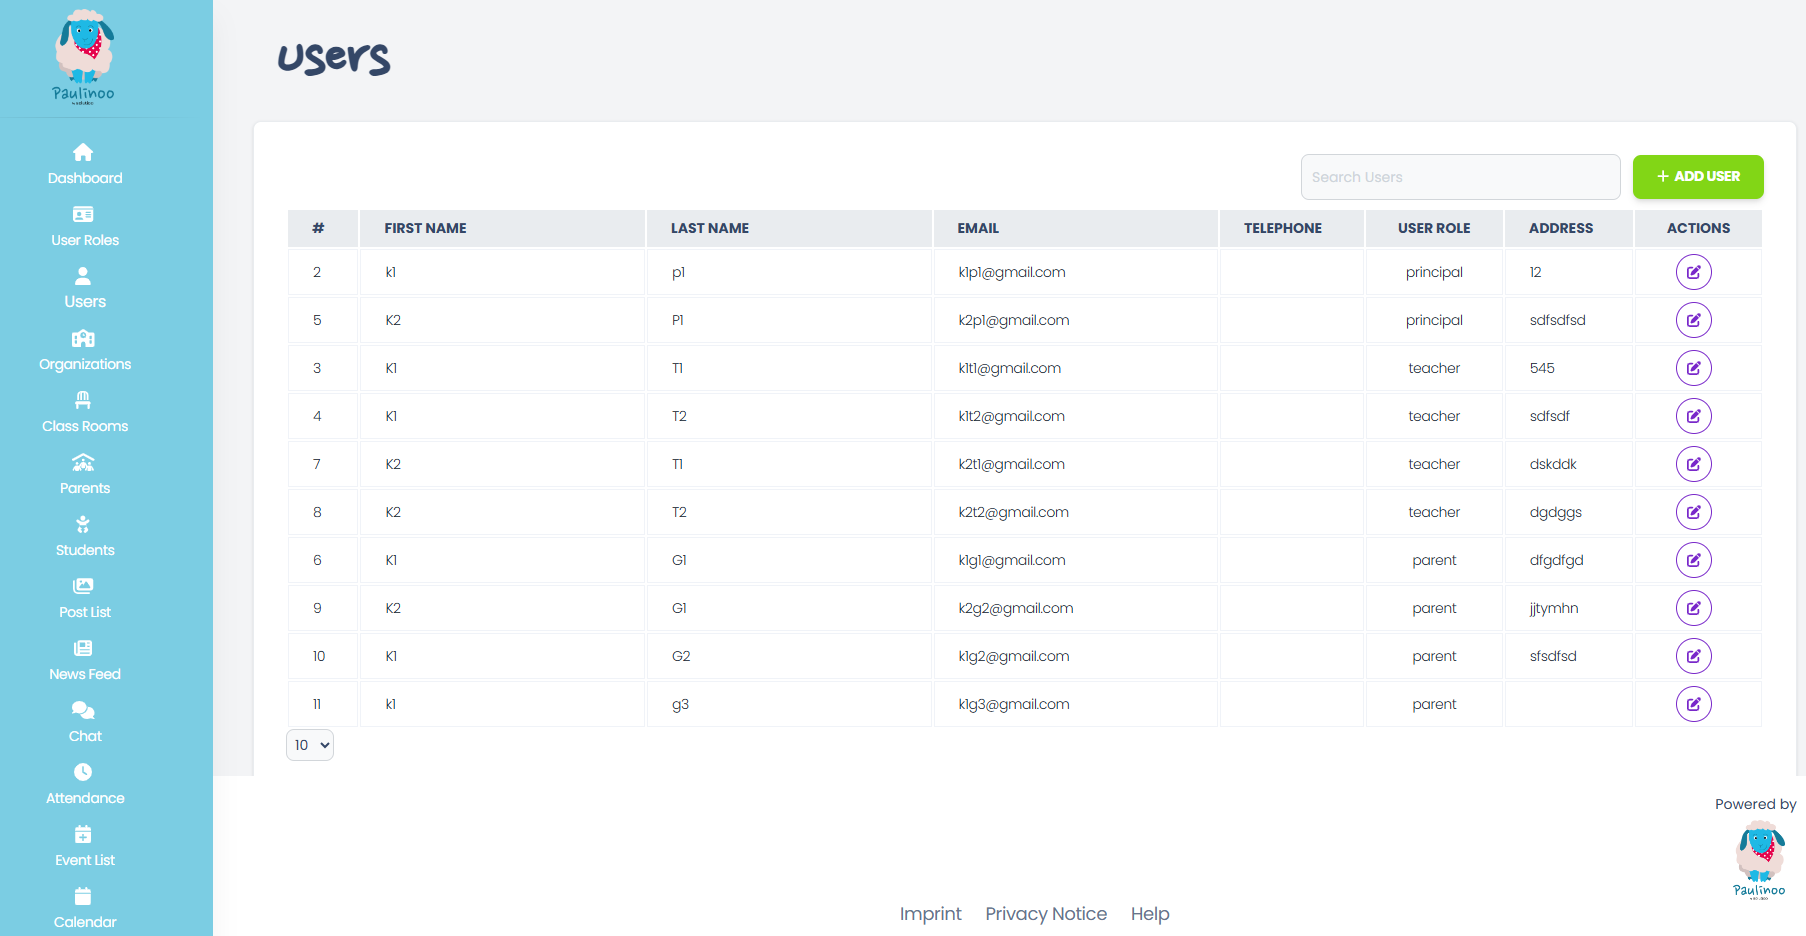The width and height of the screenshot is (1806, 936).
Task: Open the Post List icon
Action: click(x=84, y=586)
